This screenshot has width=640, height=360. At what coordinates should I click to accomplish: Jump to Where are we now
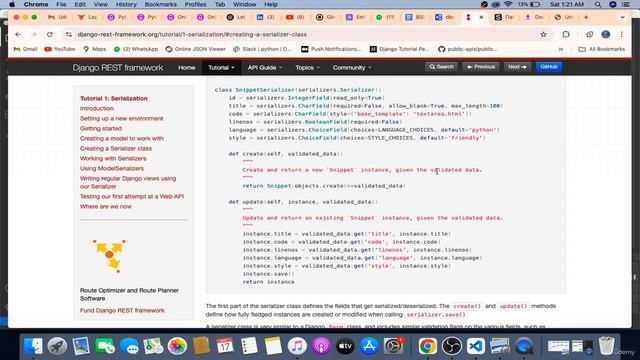[106, 207]
